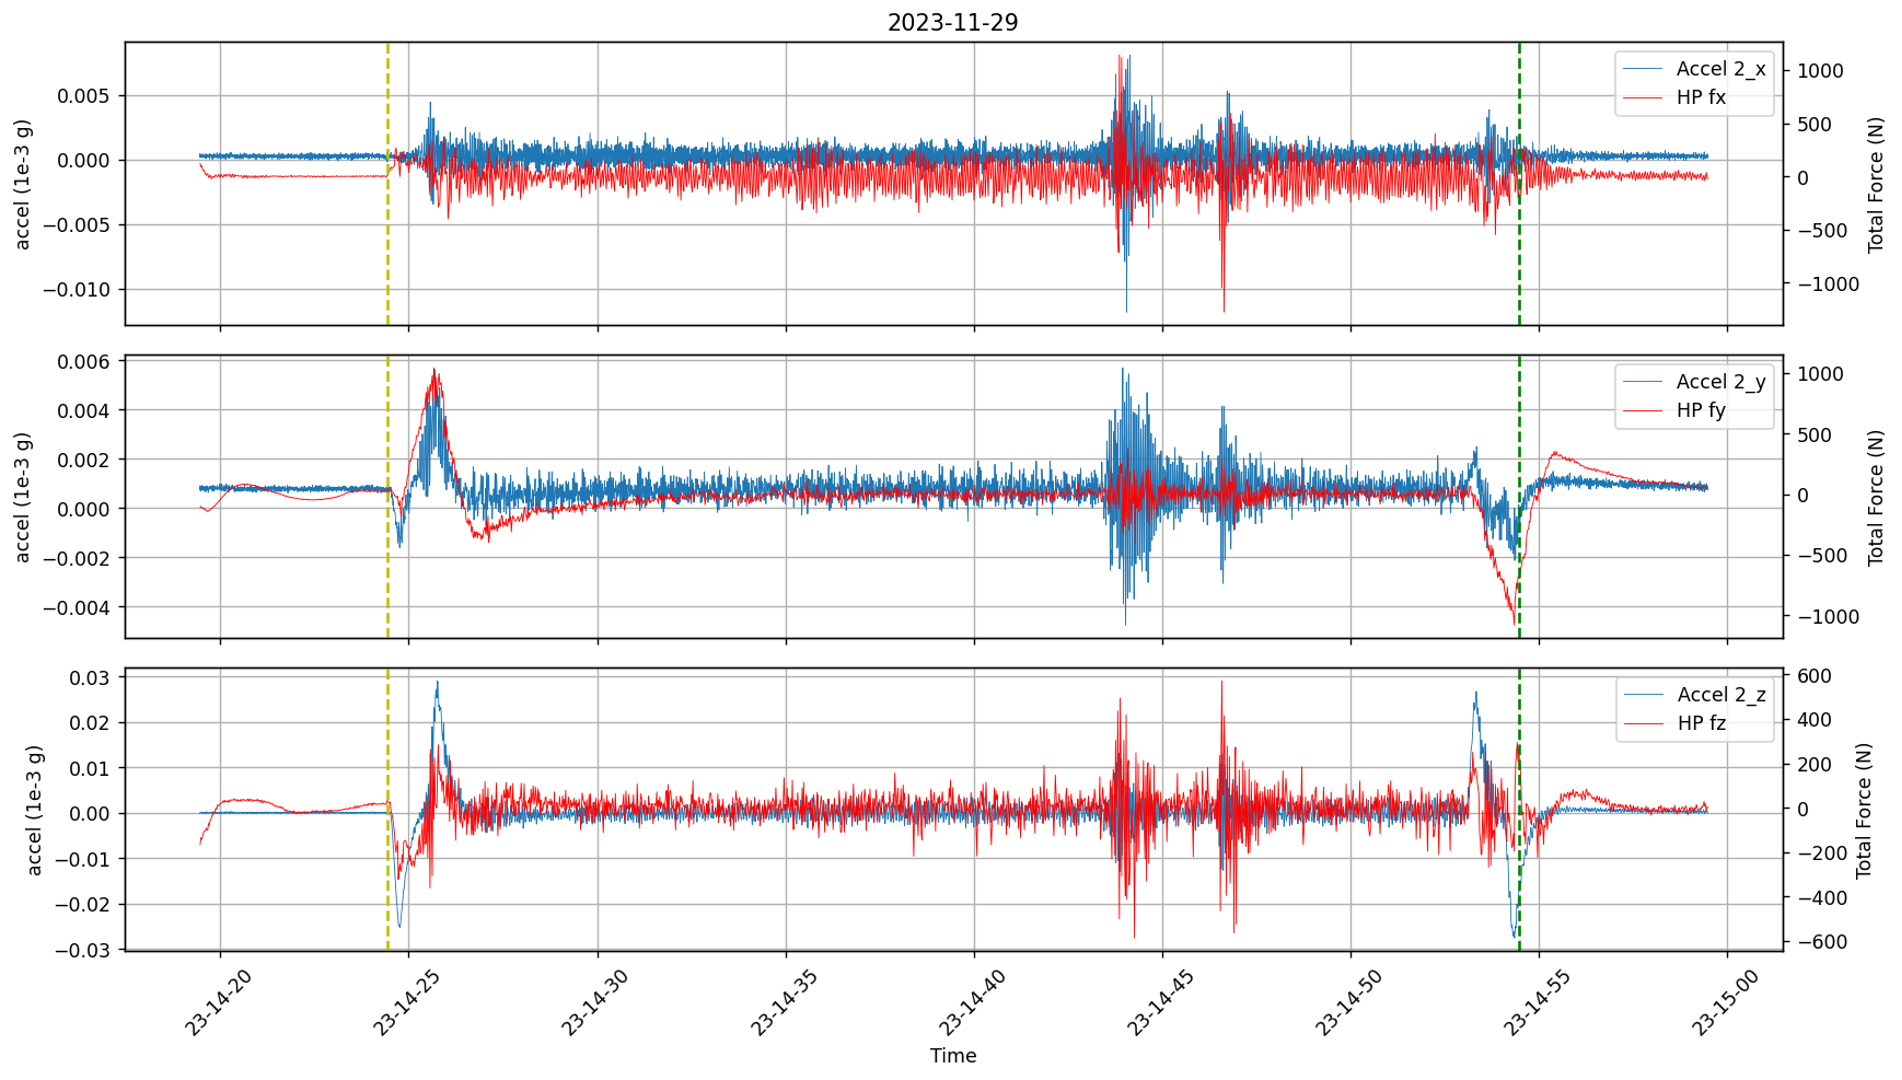Click the -0.005 y-axis tick label
The width and height of the screenshot is (1902, 1080).
[76, 225]
